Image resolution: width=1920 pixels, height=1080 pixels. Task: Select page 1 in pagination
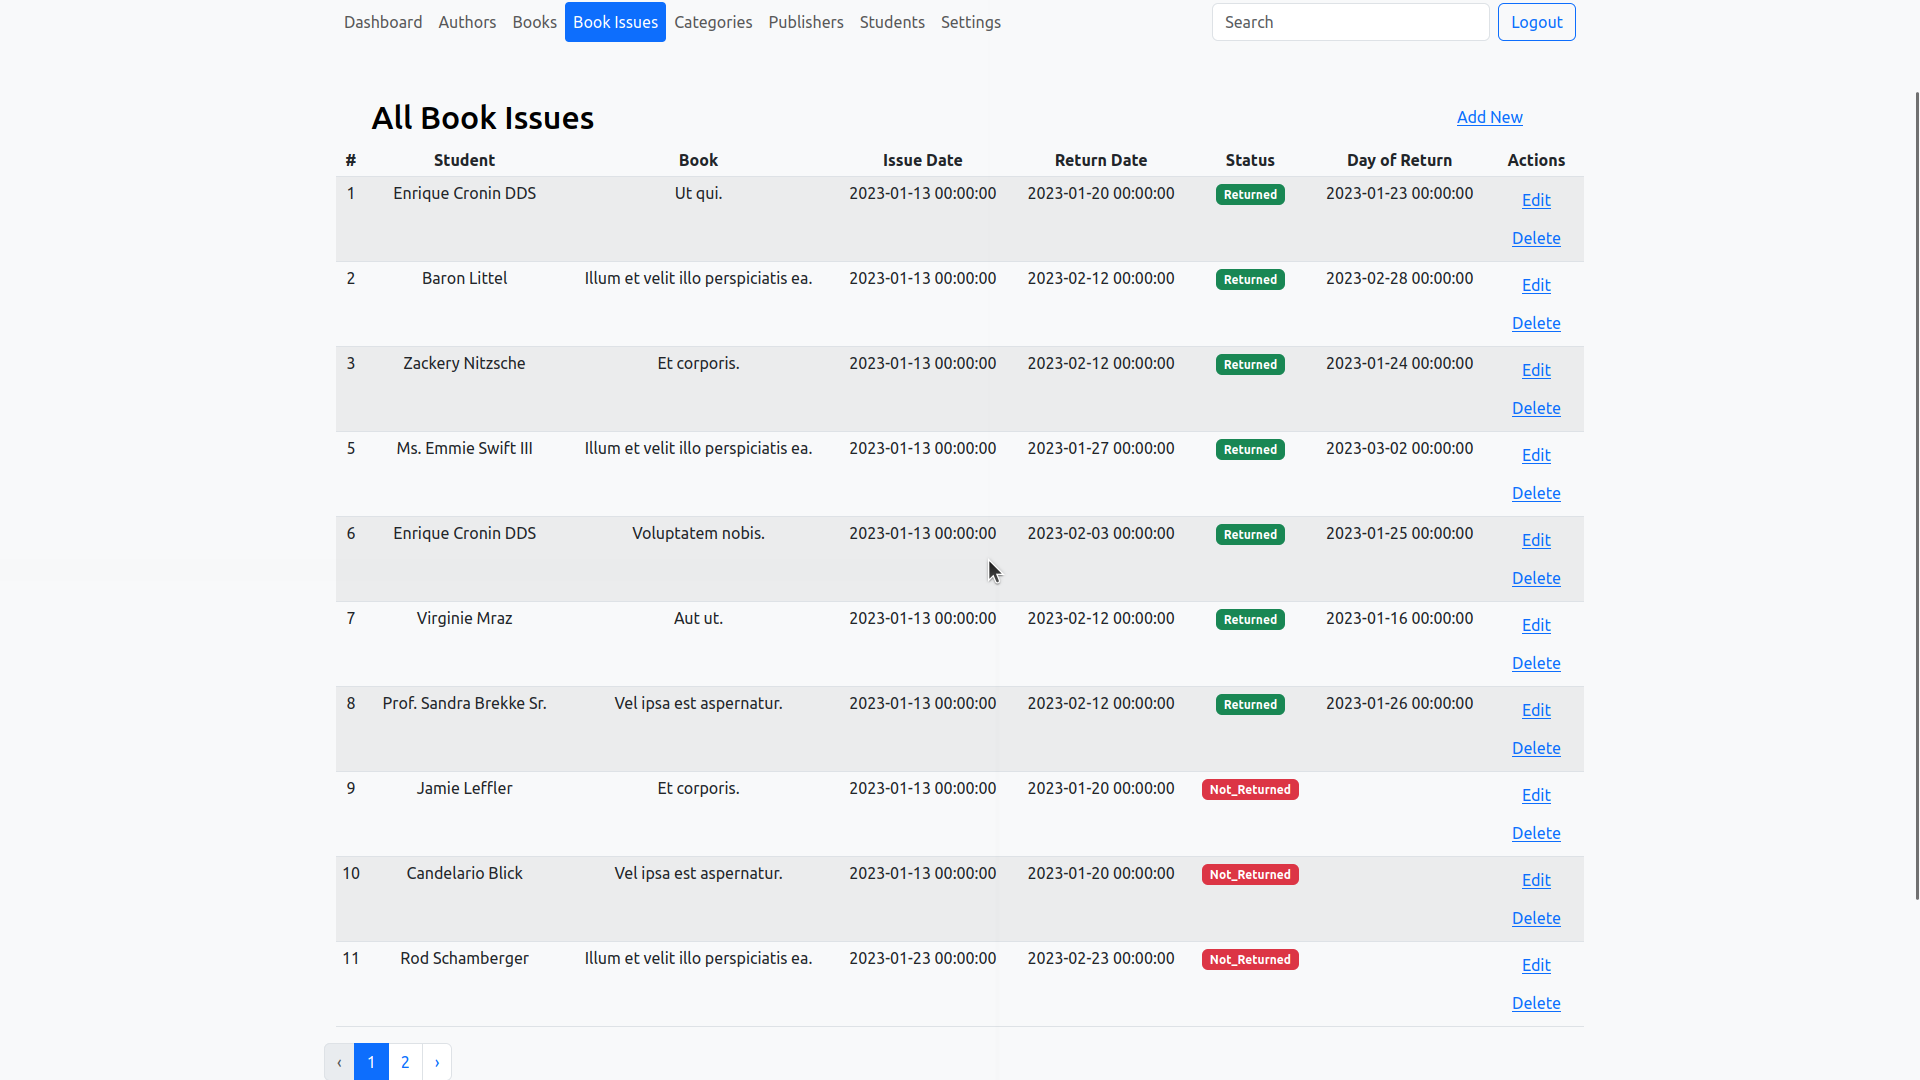[371, 1062]
